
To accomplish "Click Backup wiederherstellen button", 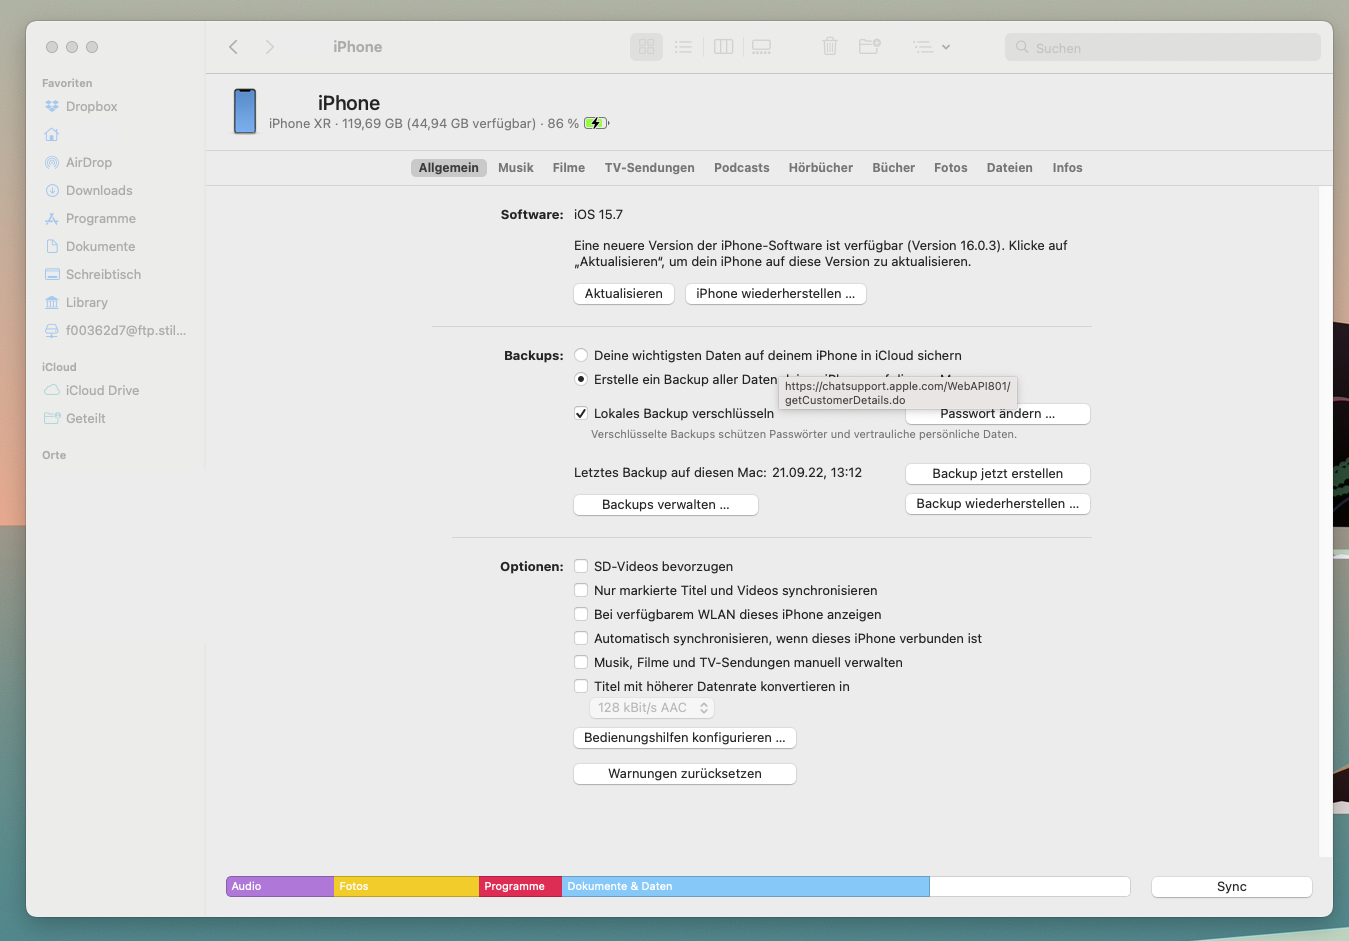I will point(998,504).
